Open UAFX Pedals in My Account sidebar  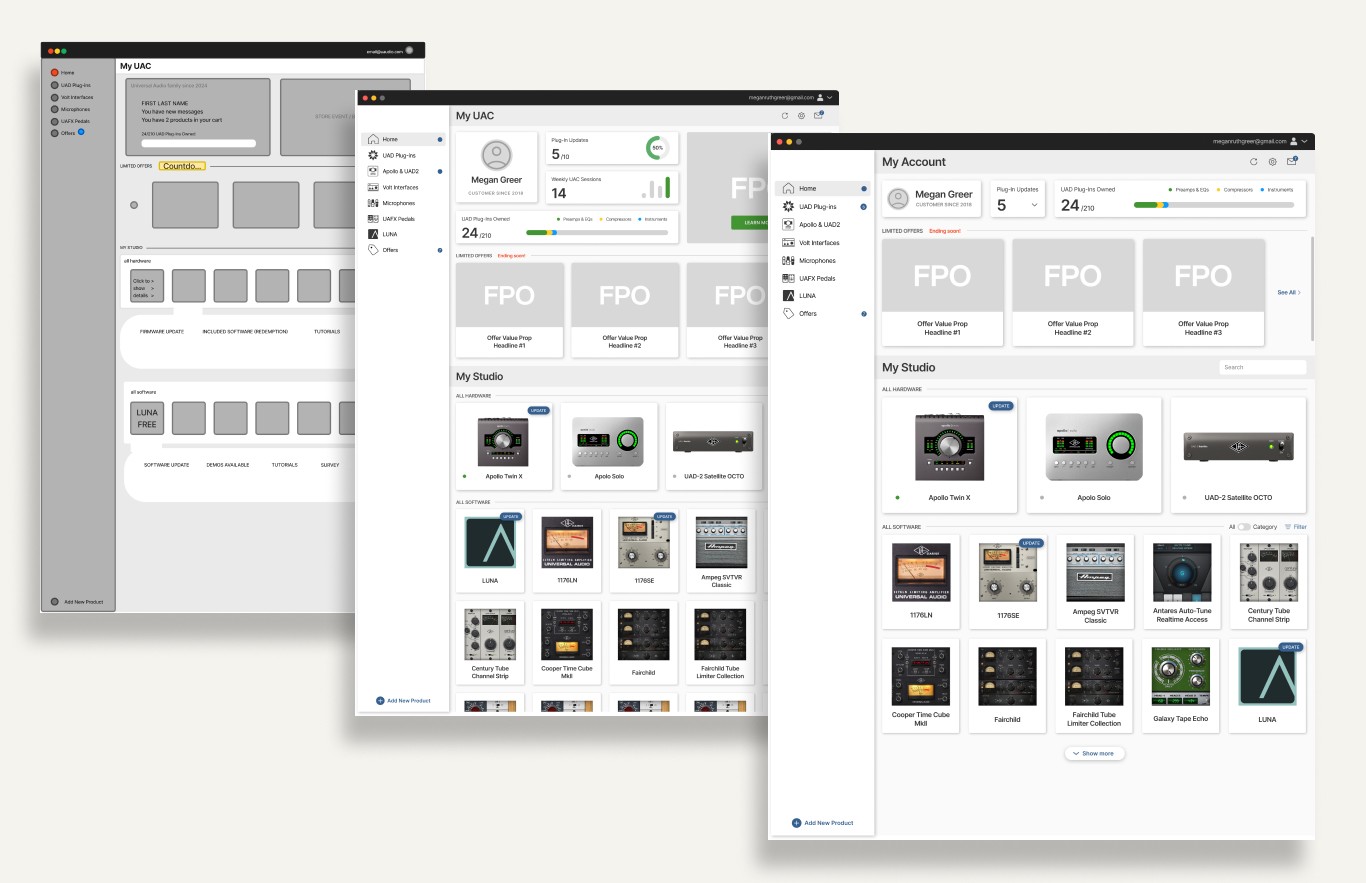click(x=822, y=278)
